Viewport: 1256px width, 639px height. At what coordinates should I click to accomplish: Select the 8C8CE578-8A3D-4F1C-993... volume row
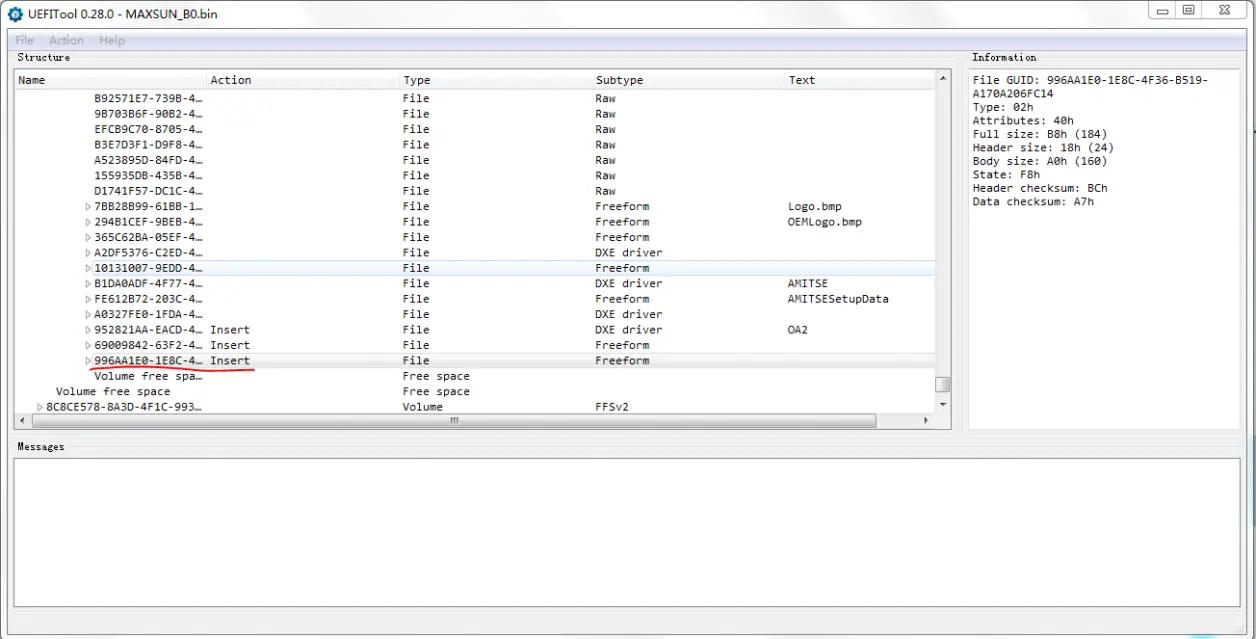click(475, 407)
